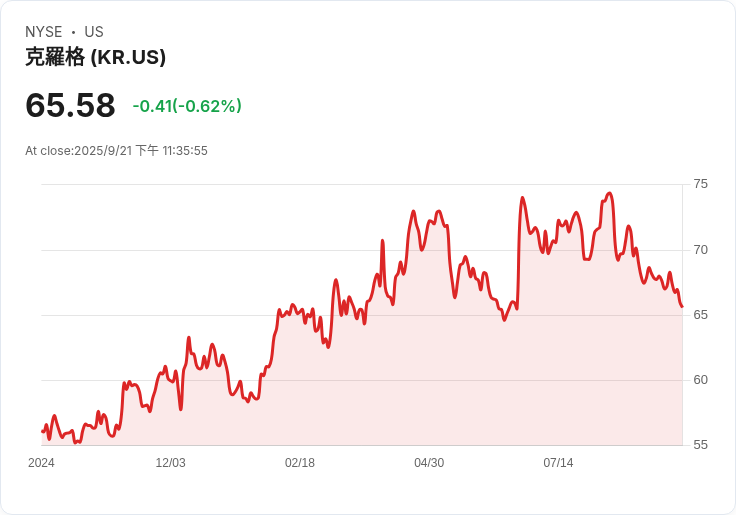Click the 07/14 date label
The height and width of the screenshot is (515, 736).
[558, 463]
